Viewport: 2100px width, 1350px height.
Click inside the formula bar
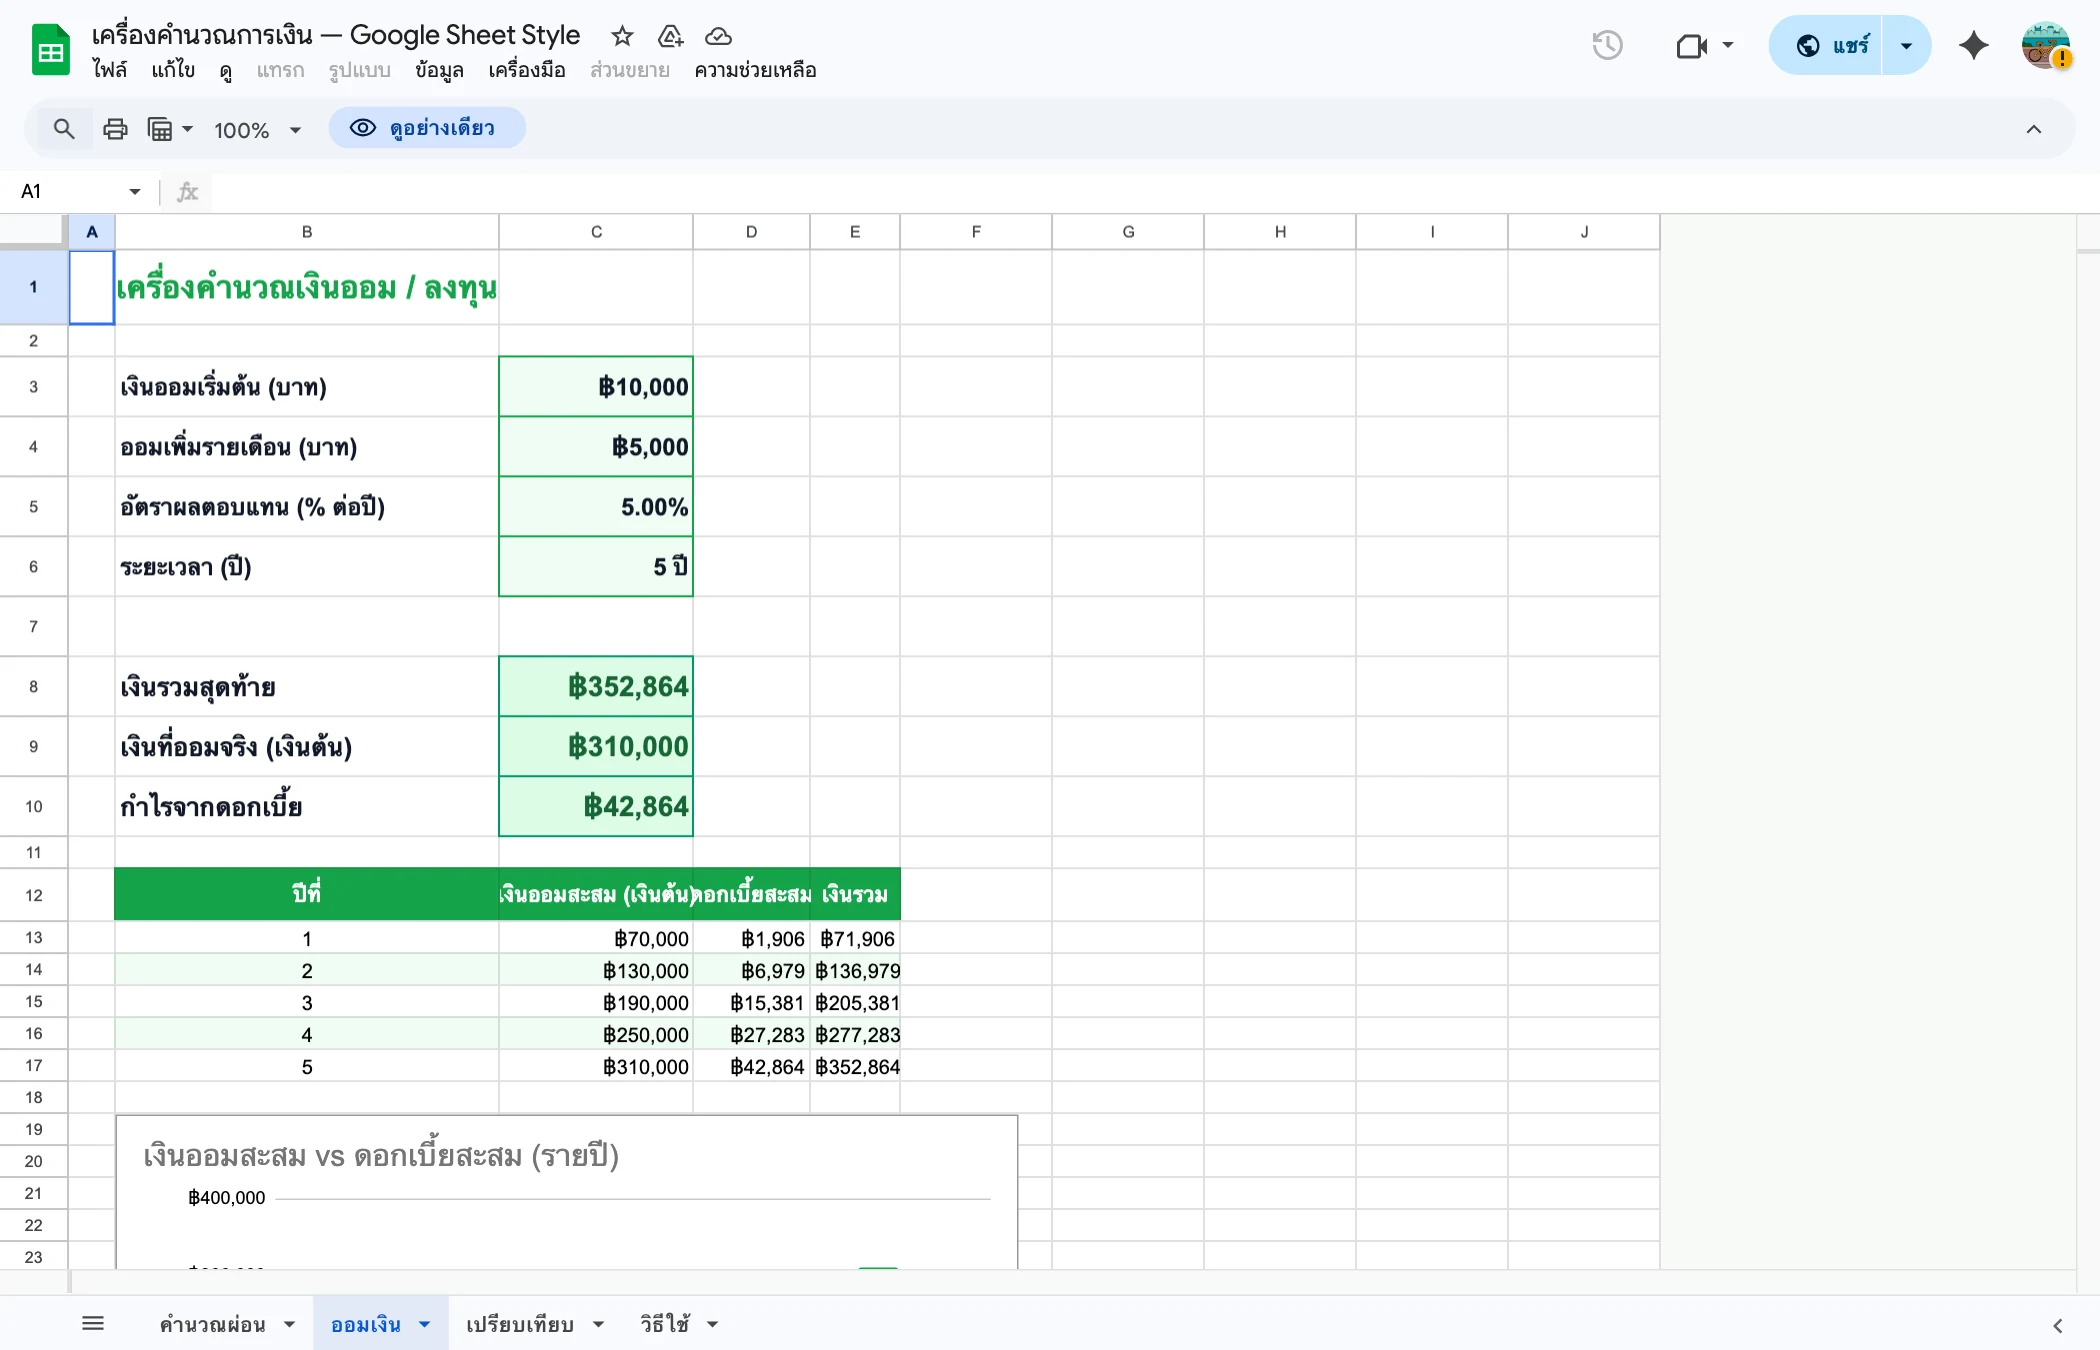600,191
